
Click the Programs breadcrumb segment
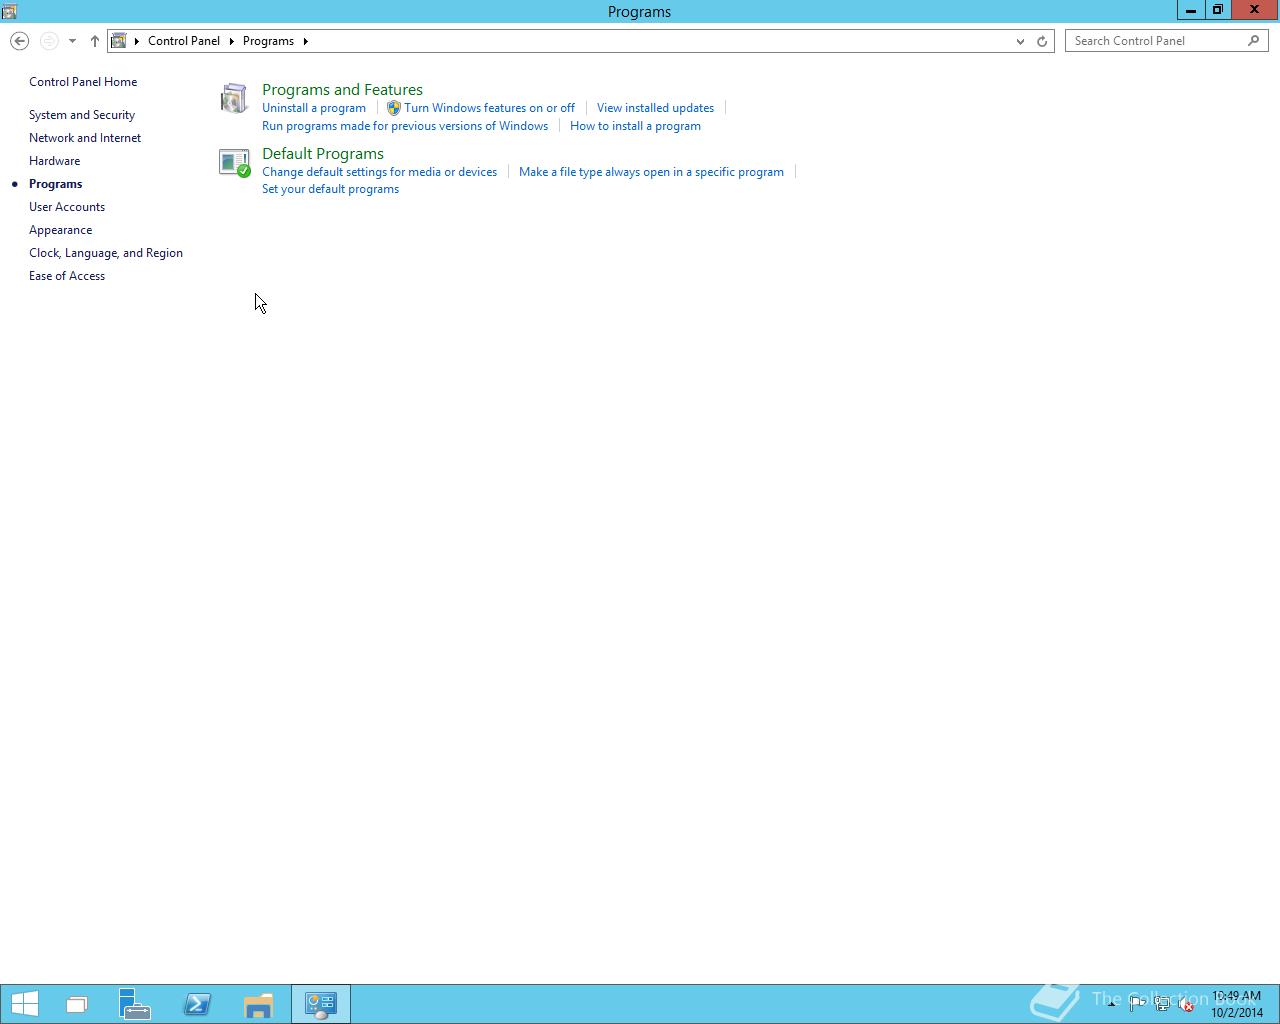268,41
